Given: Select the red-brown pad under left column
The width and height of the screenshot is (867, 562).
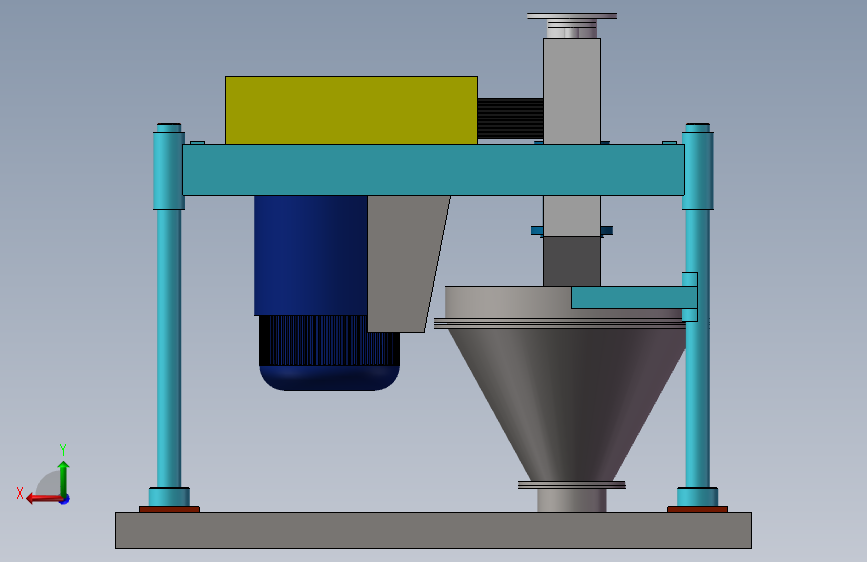Looking at the screenshot, I should click(169, 509).
